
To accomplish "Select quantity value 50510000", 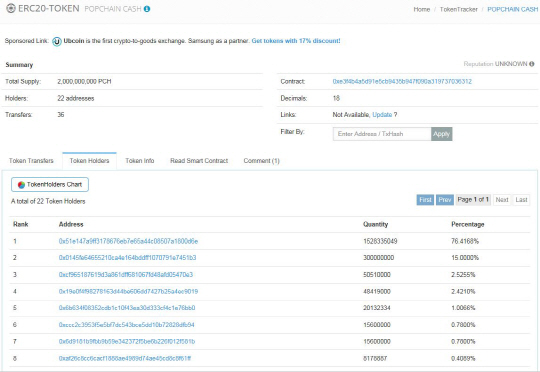I will [377, 275].
